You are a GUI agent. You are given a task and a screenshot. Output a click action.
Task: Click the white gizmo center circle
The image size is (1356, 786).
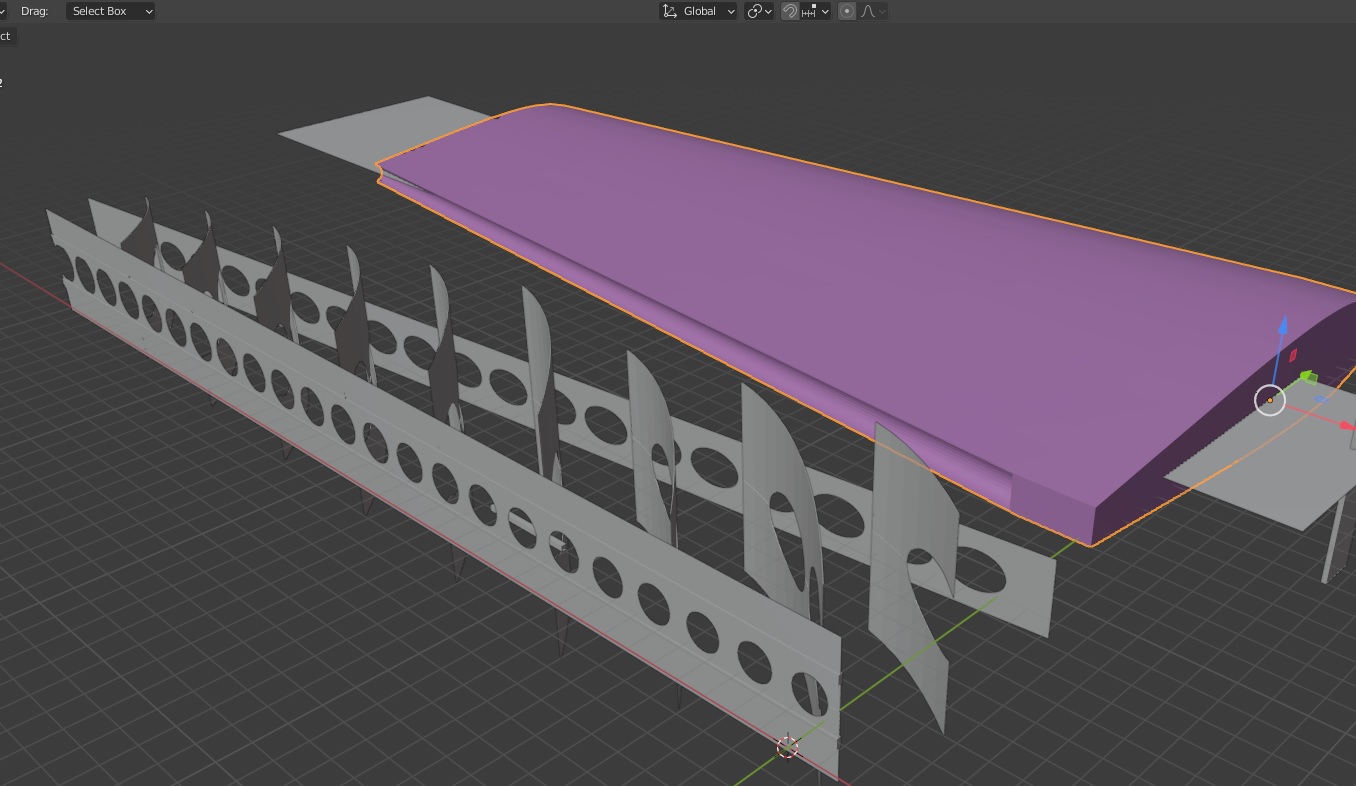1270,401
